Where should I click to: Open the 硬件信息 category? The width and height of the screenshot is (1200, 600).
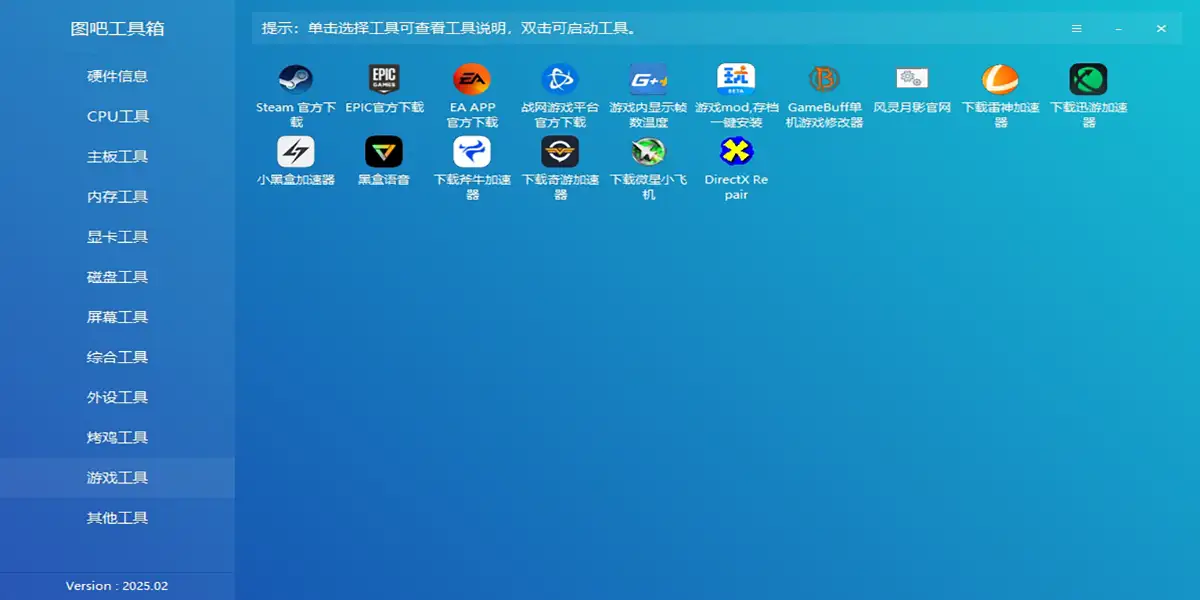point(117,76)
